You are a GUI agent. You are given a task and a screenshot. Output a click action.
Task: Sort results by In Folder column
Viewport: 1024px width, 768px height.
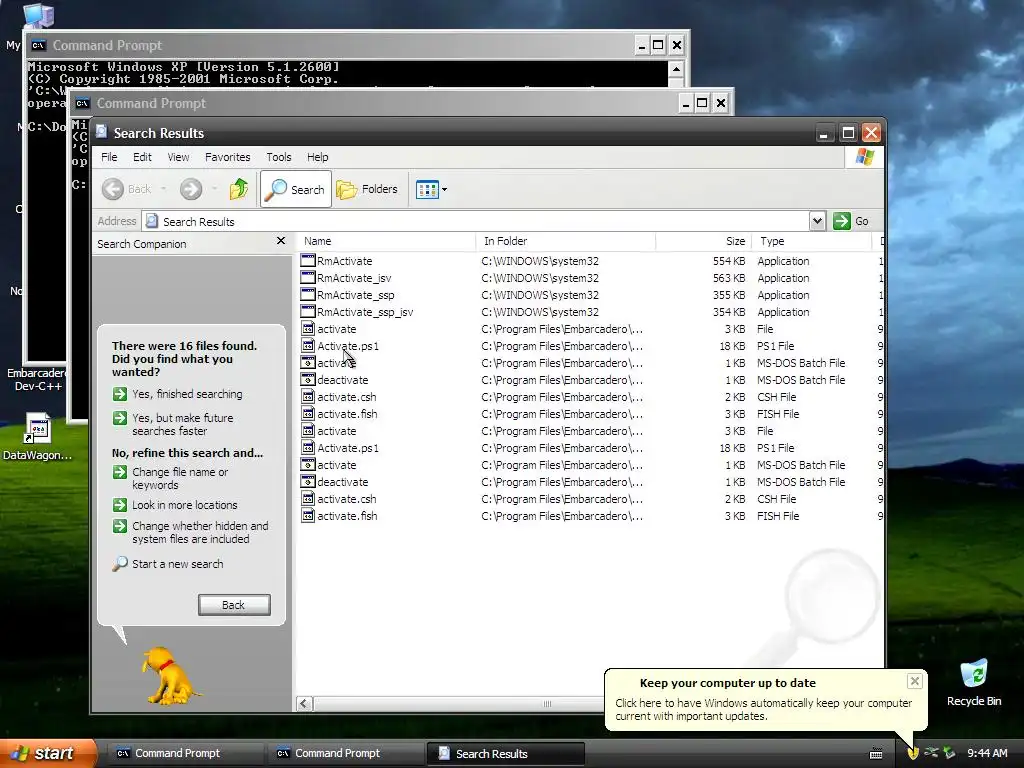click(566, 241)
